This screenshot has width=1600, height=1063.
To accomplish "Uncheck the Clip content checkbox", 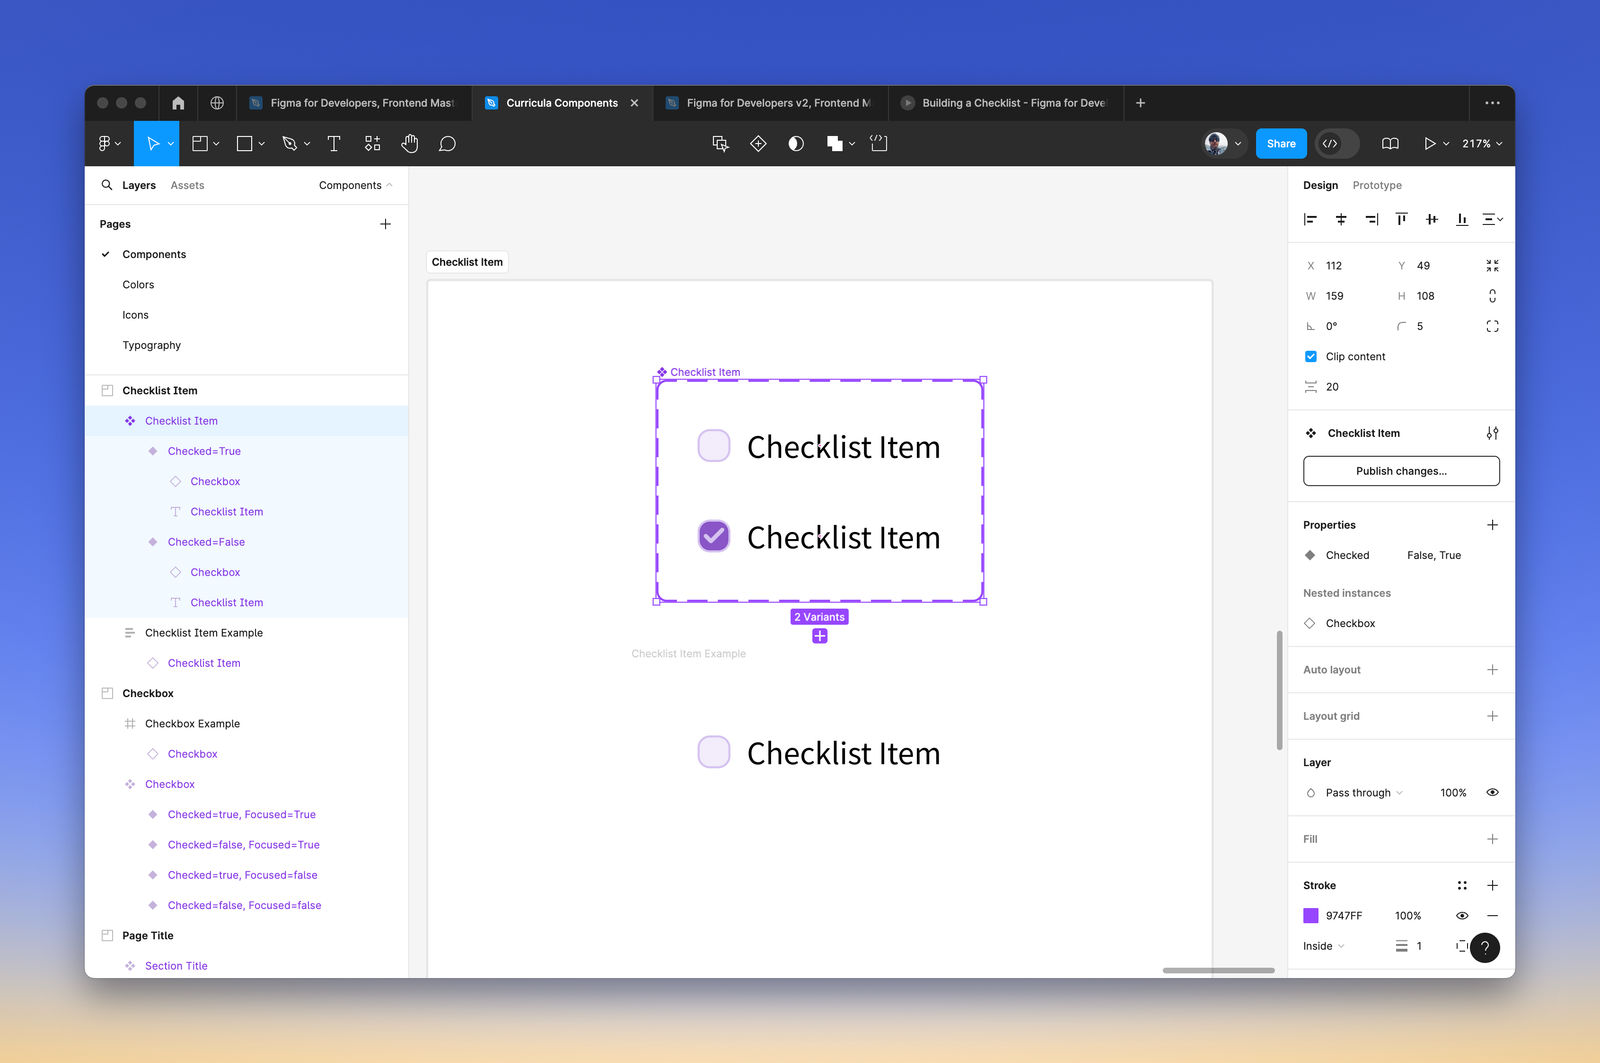I will coord(1310,356).
